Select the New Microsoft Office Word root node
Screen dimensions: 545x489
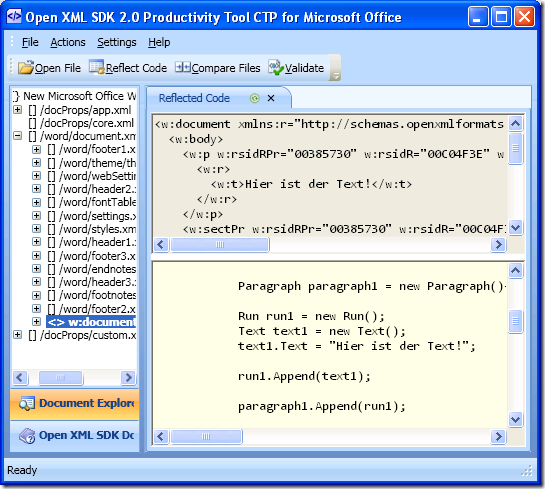click(x=74, y=96)
